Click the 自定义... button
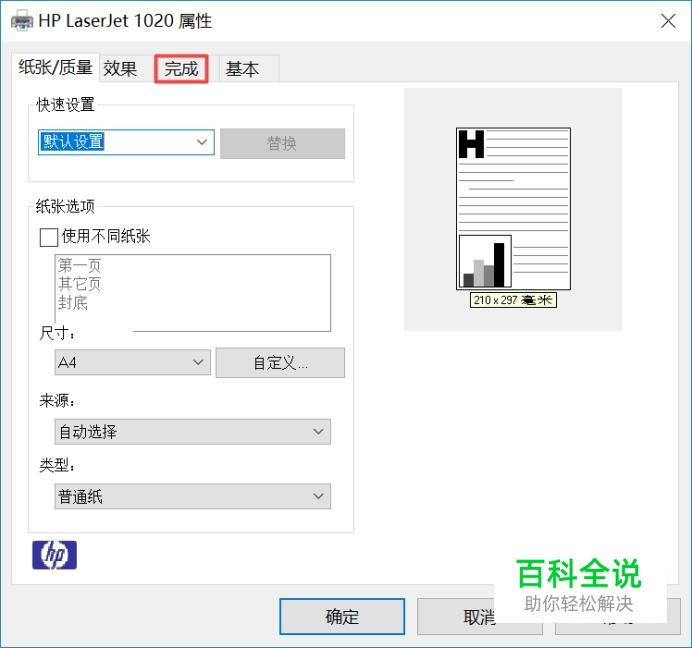The height and width of the screenshot is (648, 692). click(x=280, y=363)
